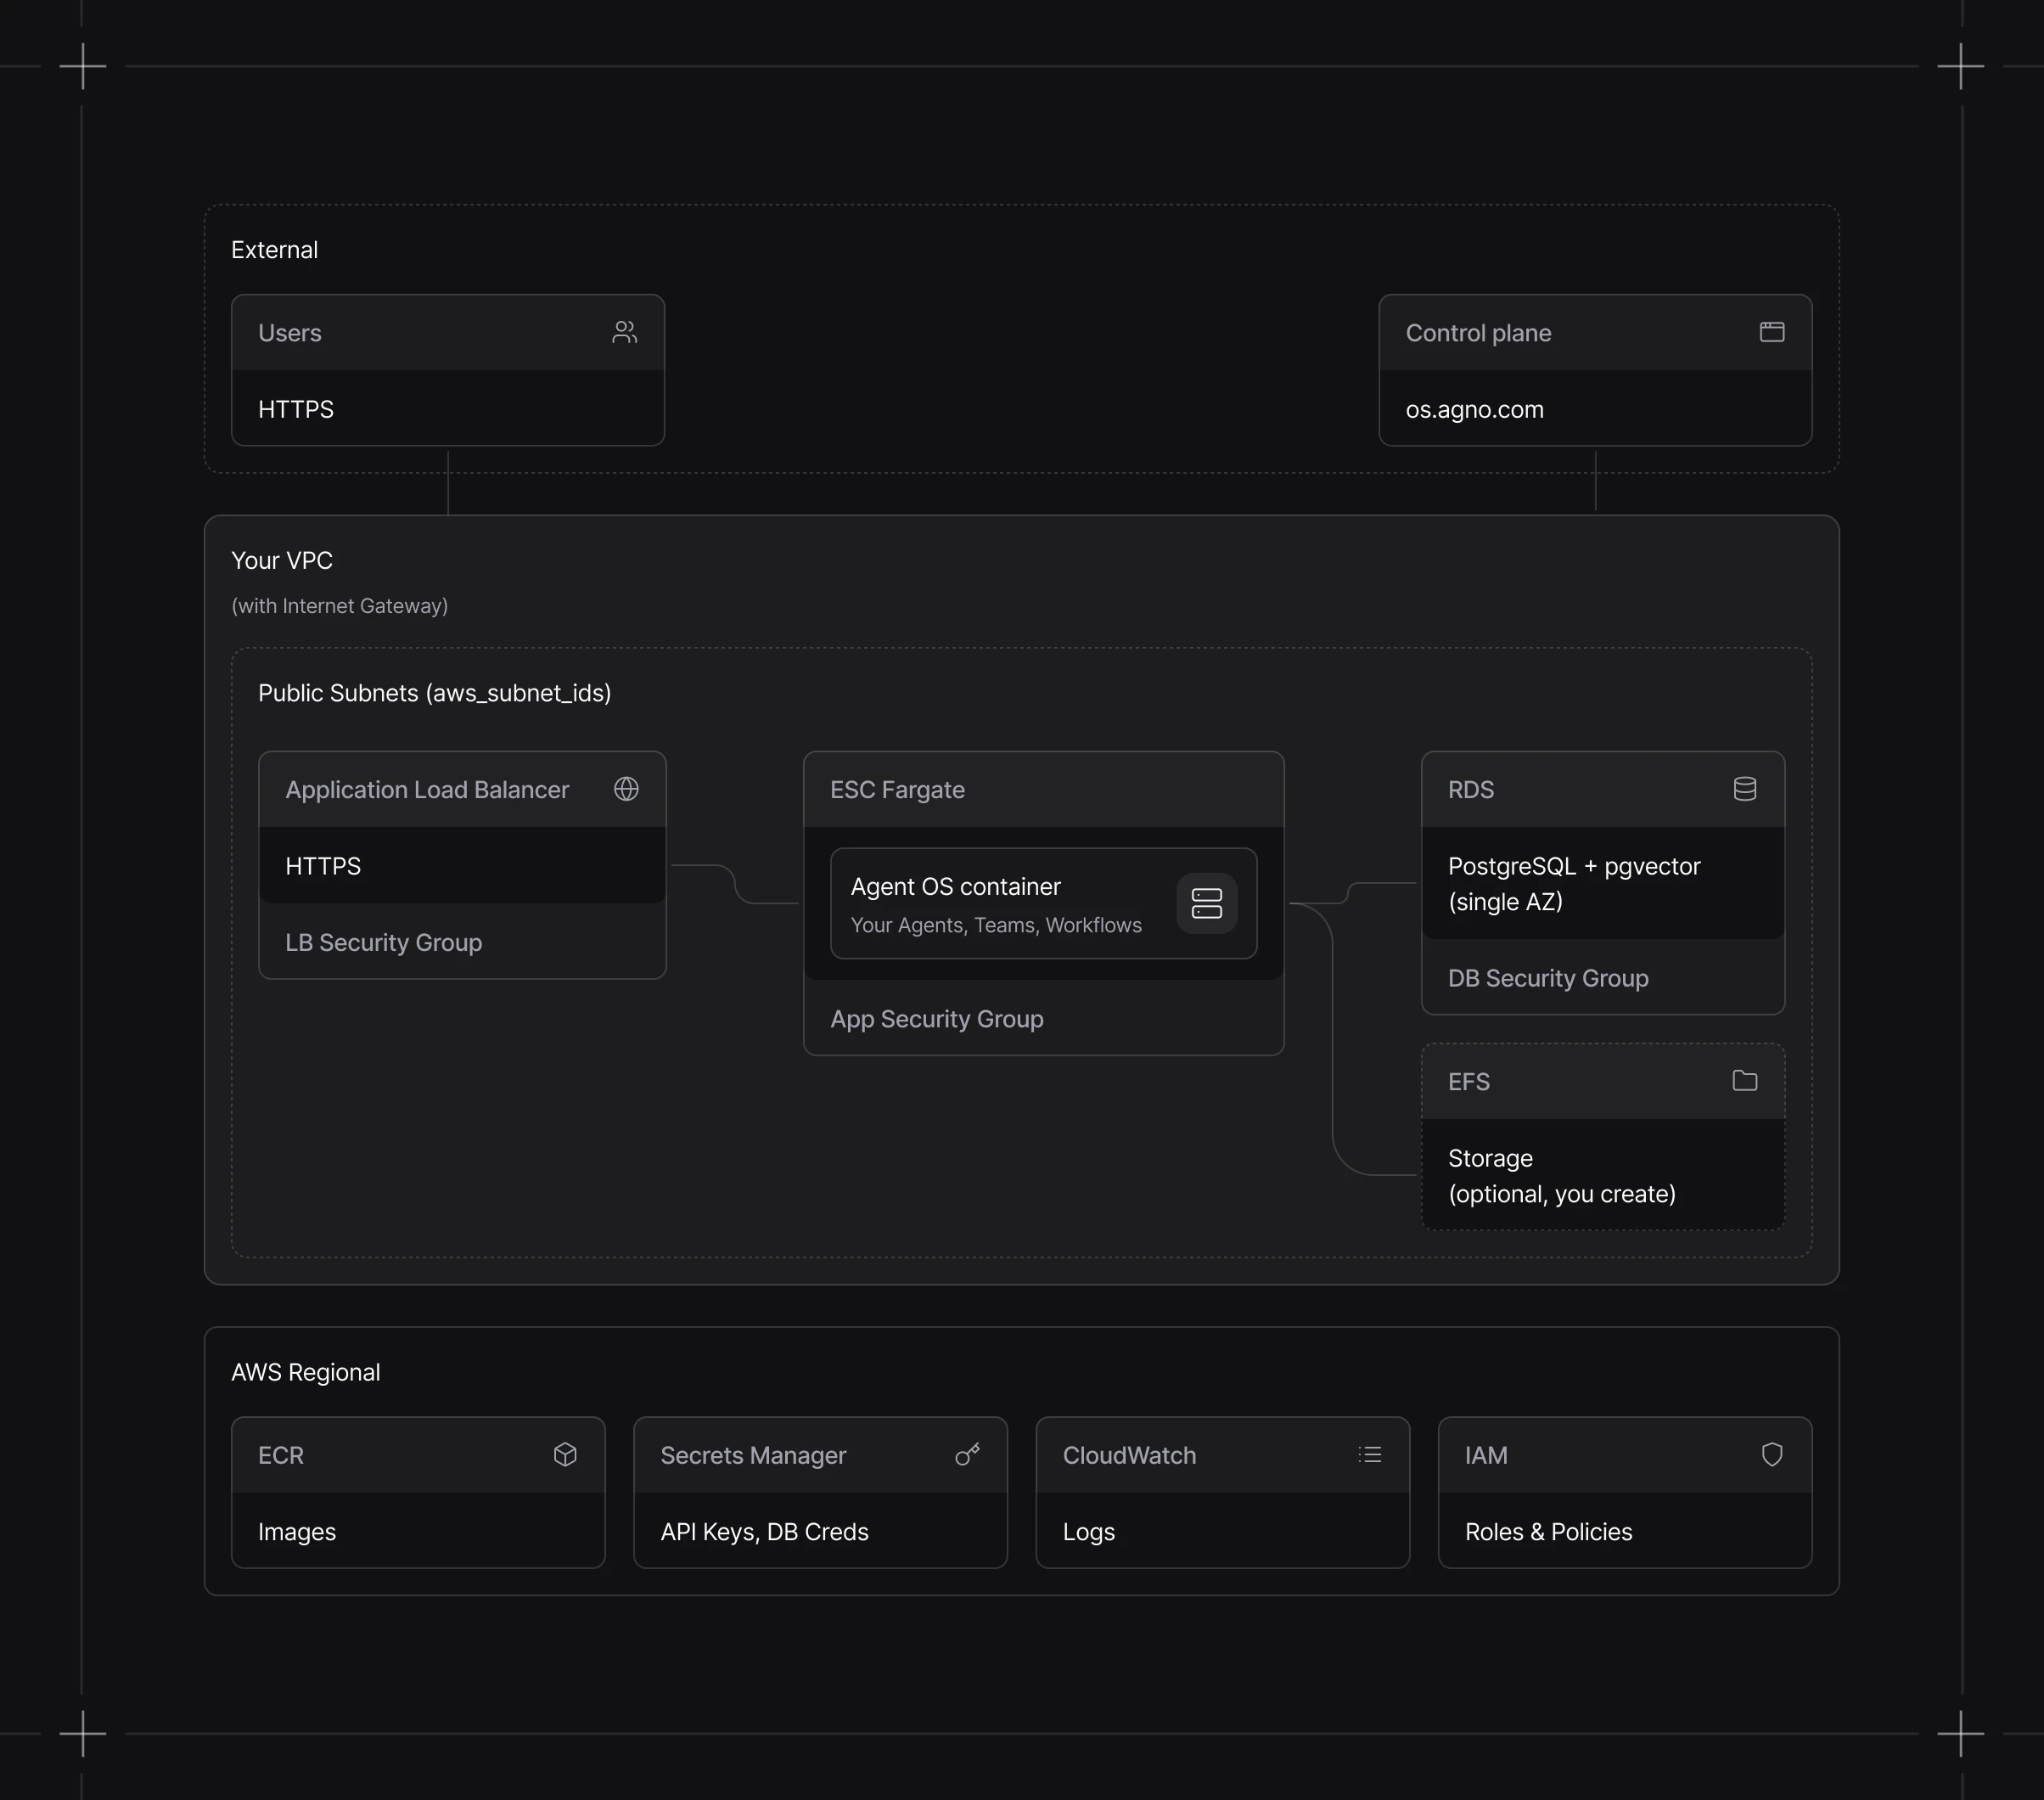Select the RDS database icon

pos(1744,788)
